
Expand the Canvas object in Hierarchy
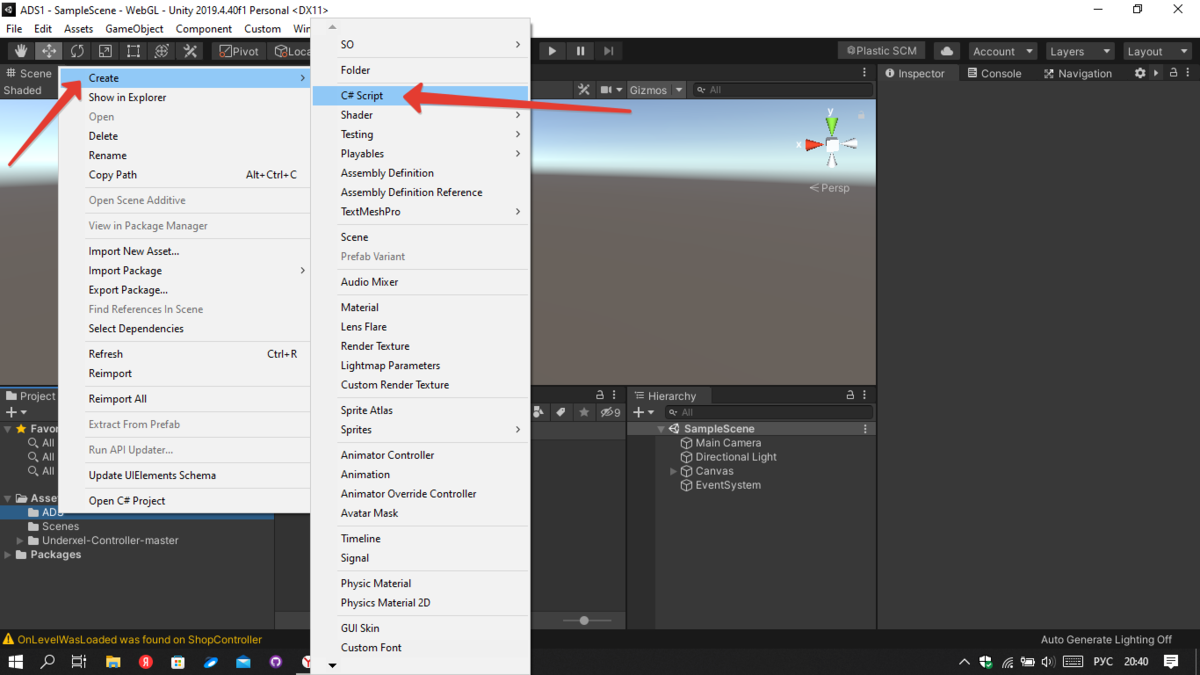pyautogui.click(x=673, y=471)
